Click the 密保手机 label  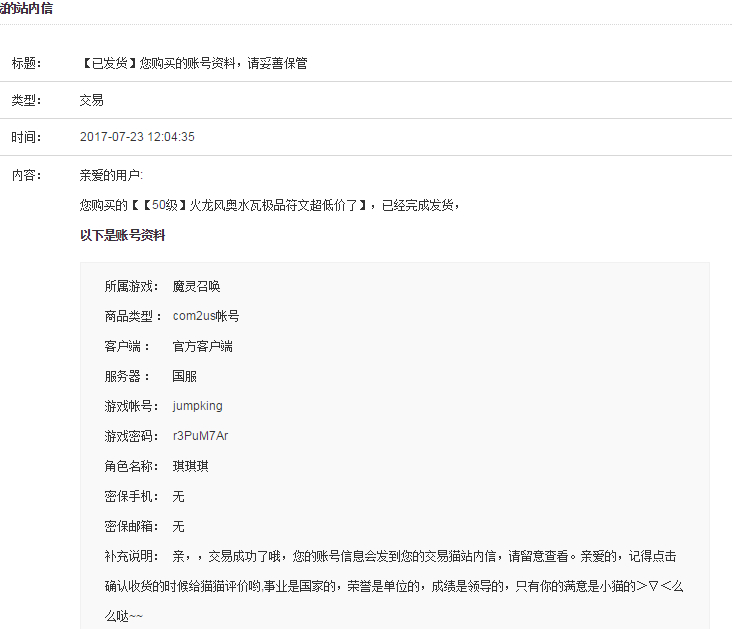[132, 496]
